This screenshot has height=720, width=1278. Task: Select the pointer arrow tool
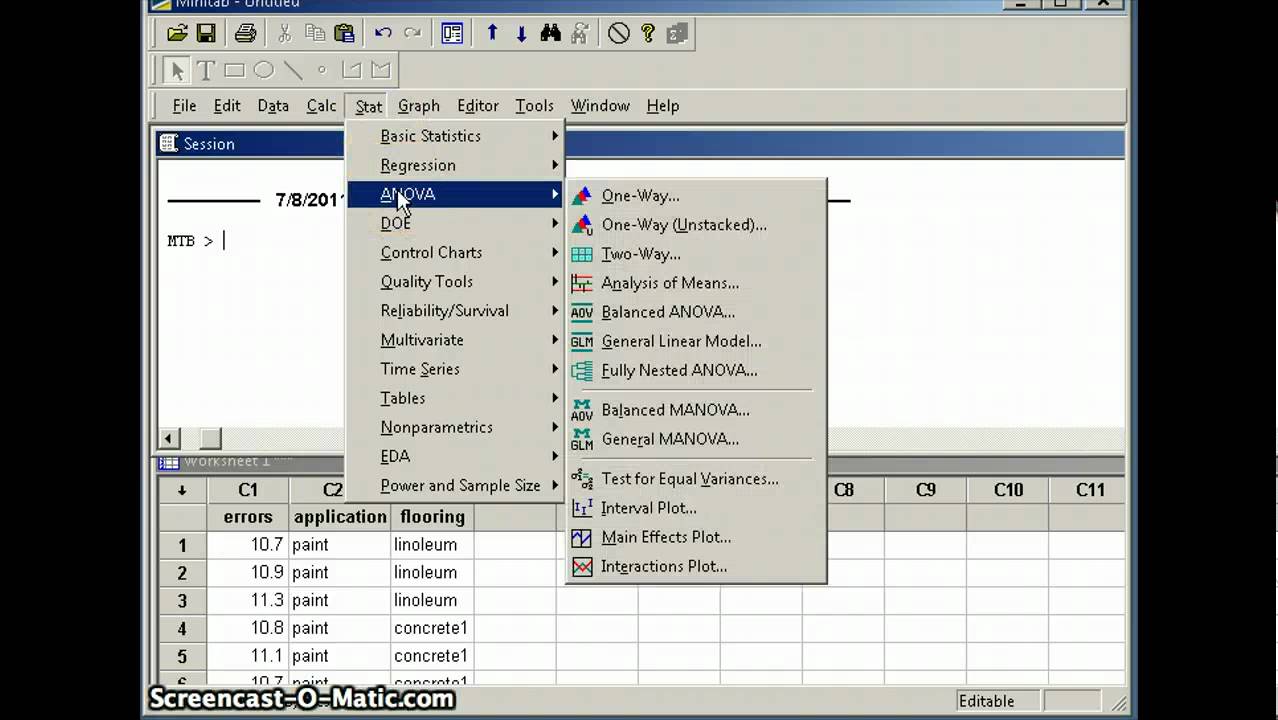click(177, 70)
